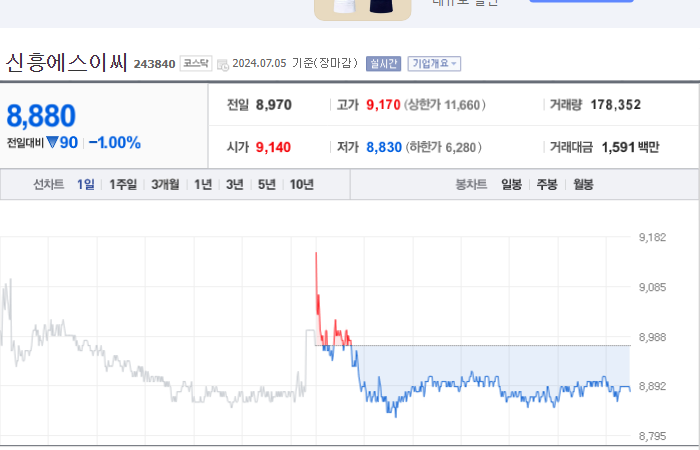Click the 고가 value 9,170
Viewport: 700px width, 450px height.
pyautogui.click(x=383, y=105)
